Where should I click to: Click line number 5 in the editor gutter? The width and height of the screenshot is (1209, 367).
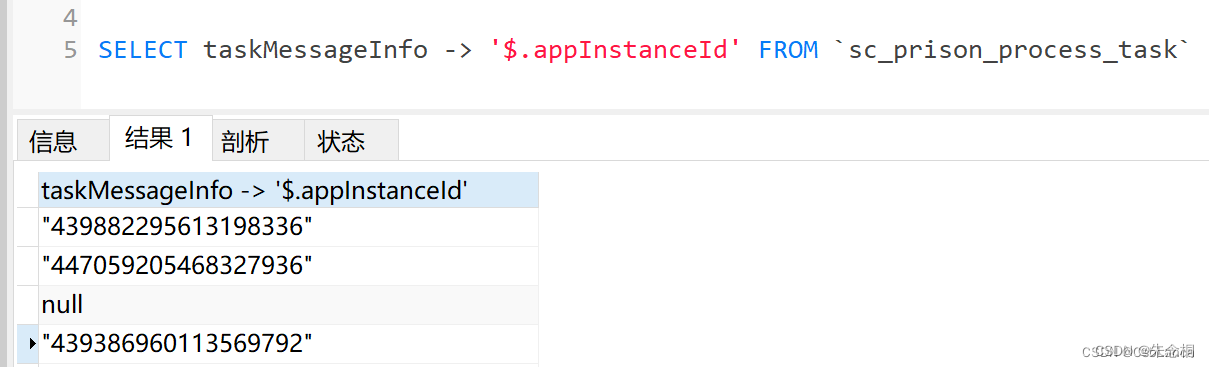tap(70, 50)
